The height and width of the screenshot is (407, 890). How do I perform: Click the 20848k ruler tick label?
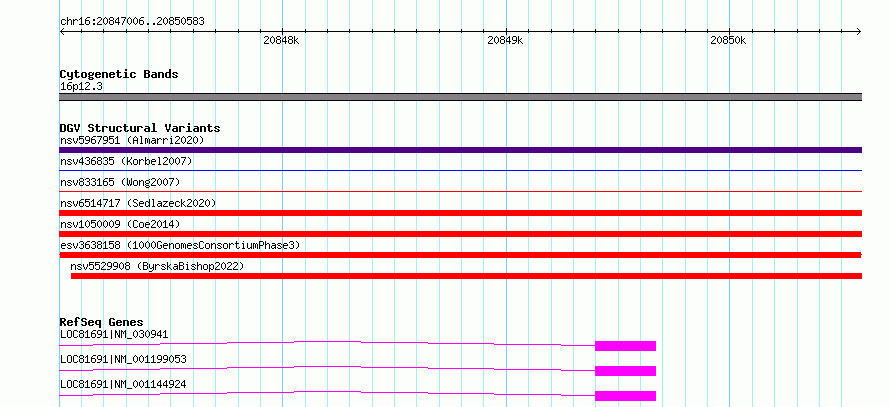pos(281,40)
